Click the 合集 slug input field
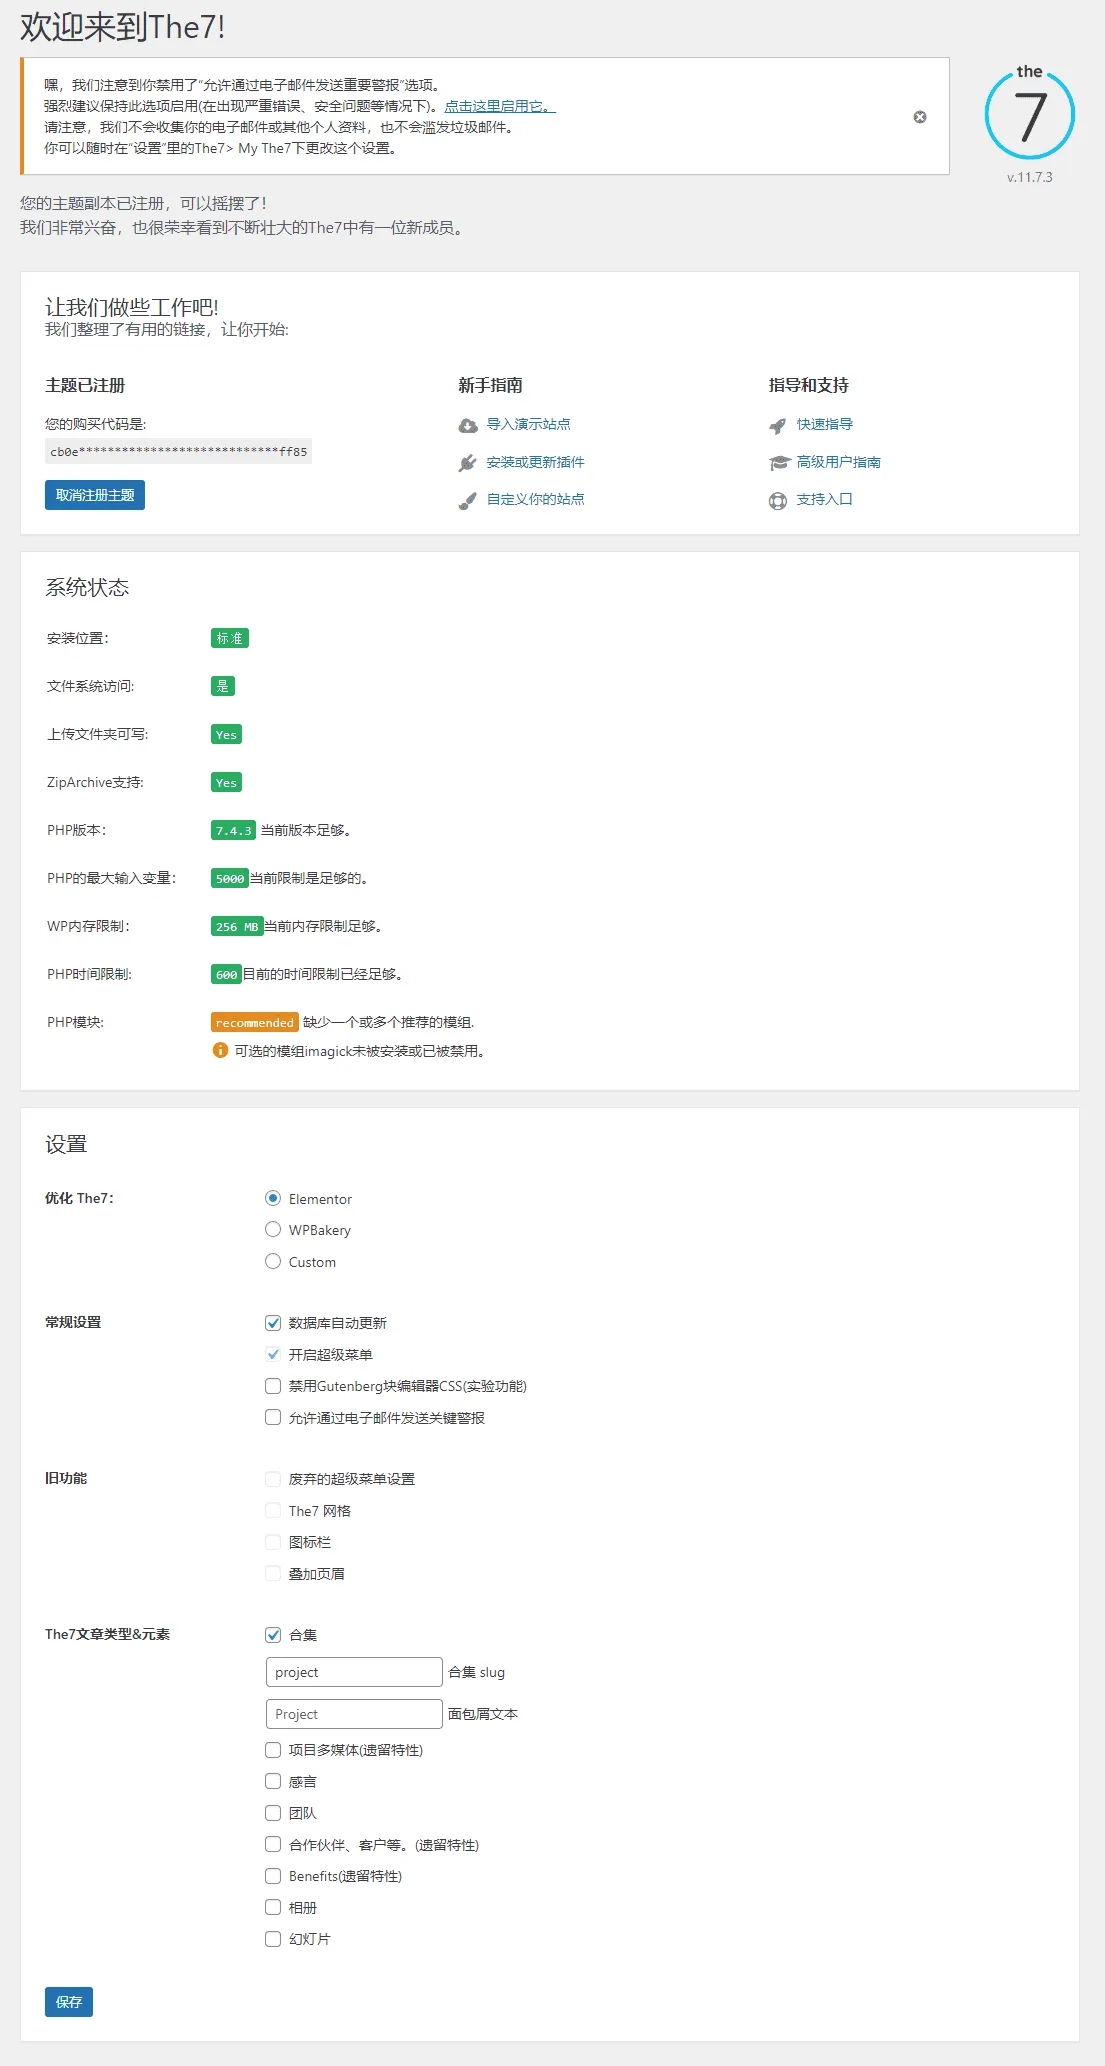The height and width of the screenshot is (2066, 1105). point(354,1672)
